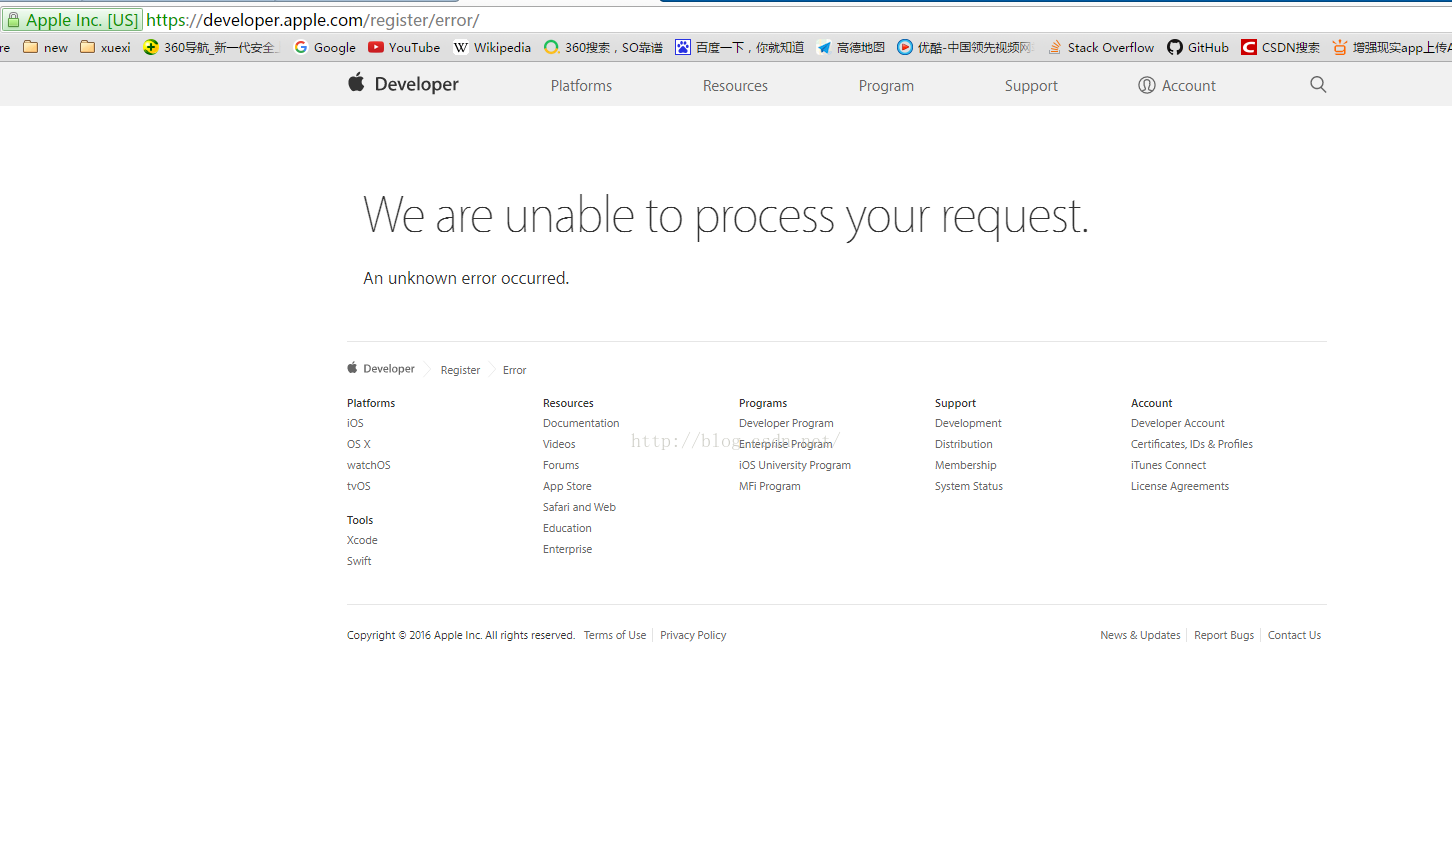The image size is (1452, 860).
Task: Open the Enterprise footer link under Resources
Action: pos(567,549)
